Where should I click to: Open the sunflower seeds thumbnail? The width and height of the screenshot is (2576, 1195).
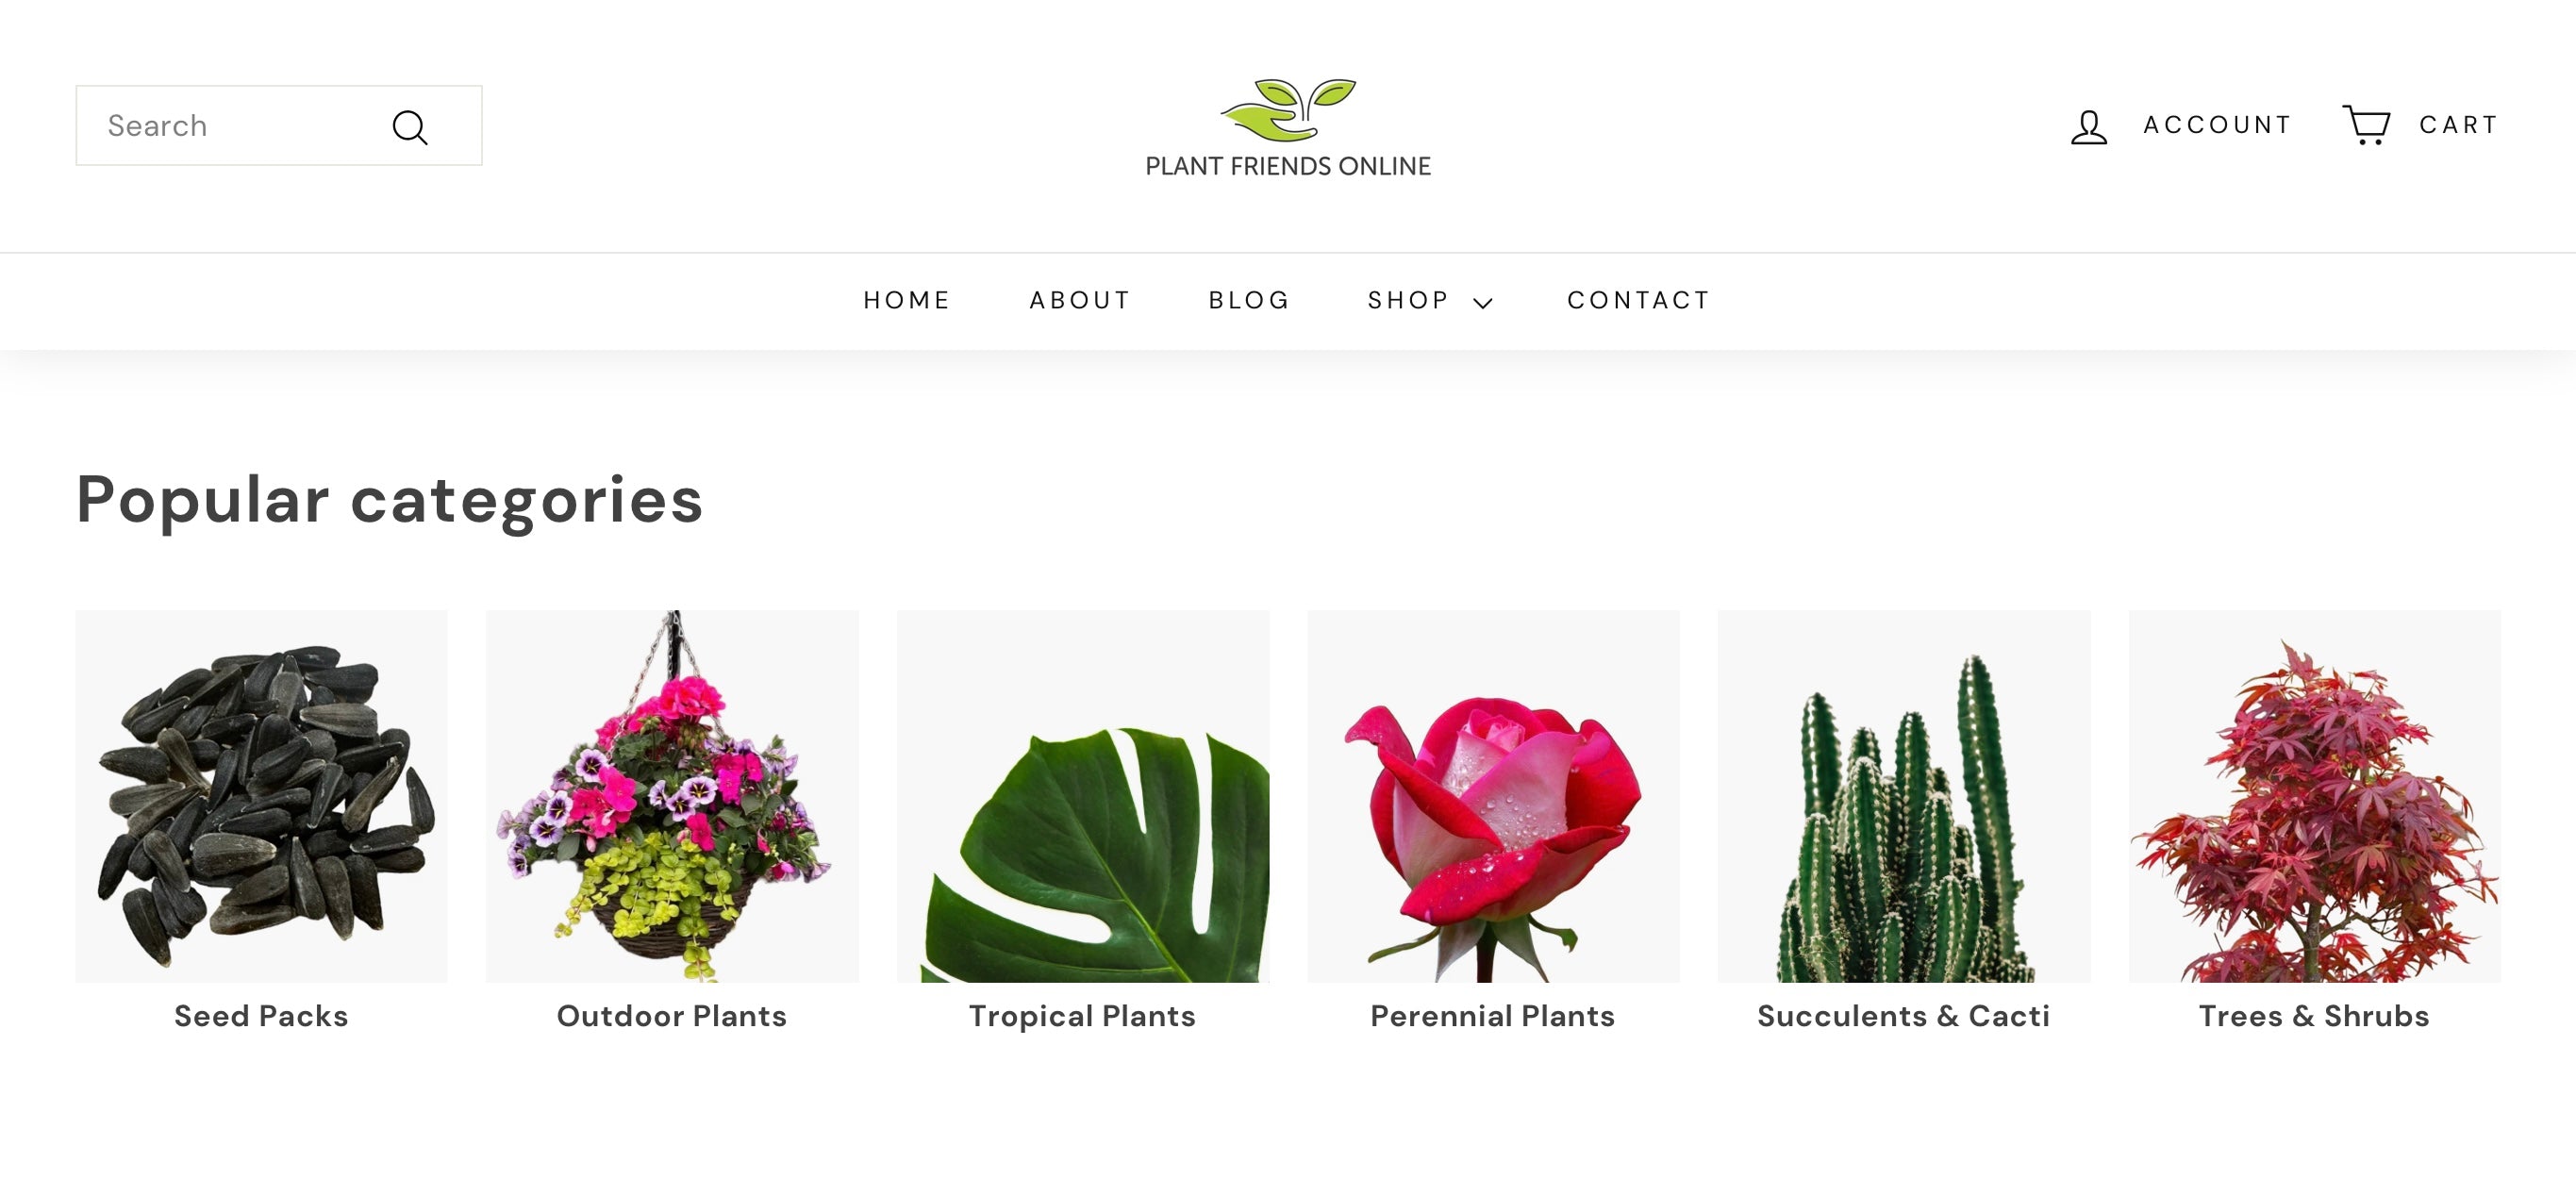pos(262,796)
